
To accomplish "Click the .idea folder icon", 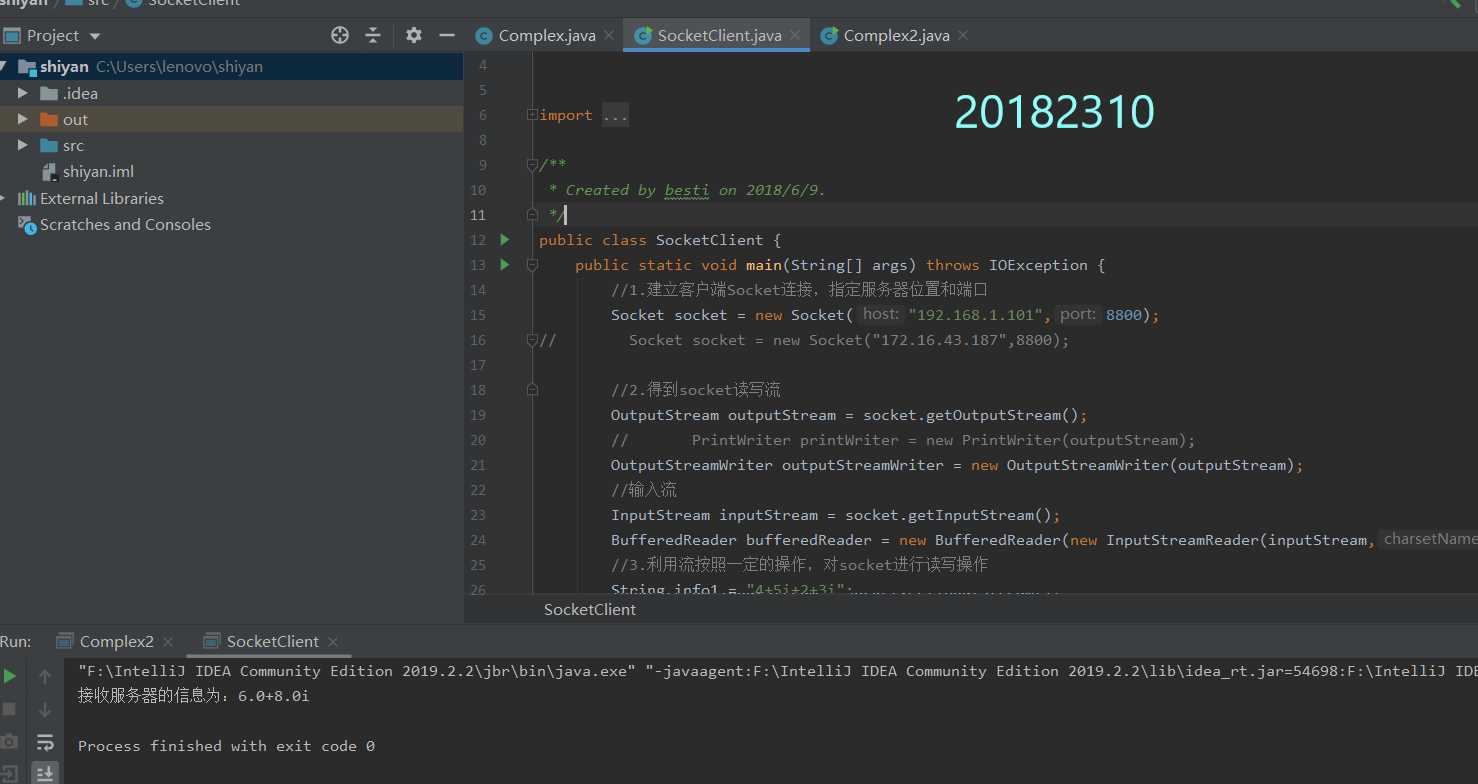I will 49,93.
